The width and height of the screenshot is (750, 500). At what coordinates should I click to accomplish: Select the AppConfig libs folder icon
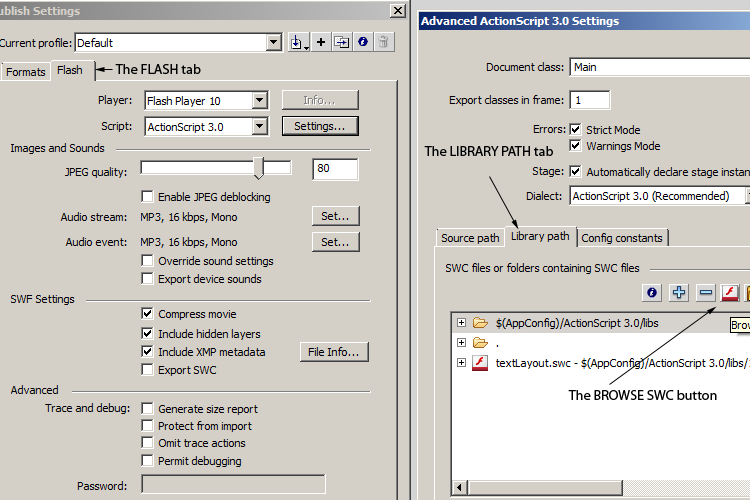[x=480, y=323]
